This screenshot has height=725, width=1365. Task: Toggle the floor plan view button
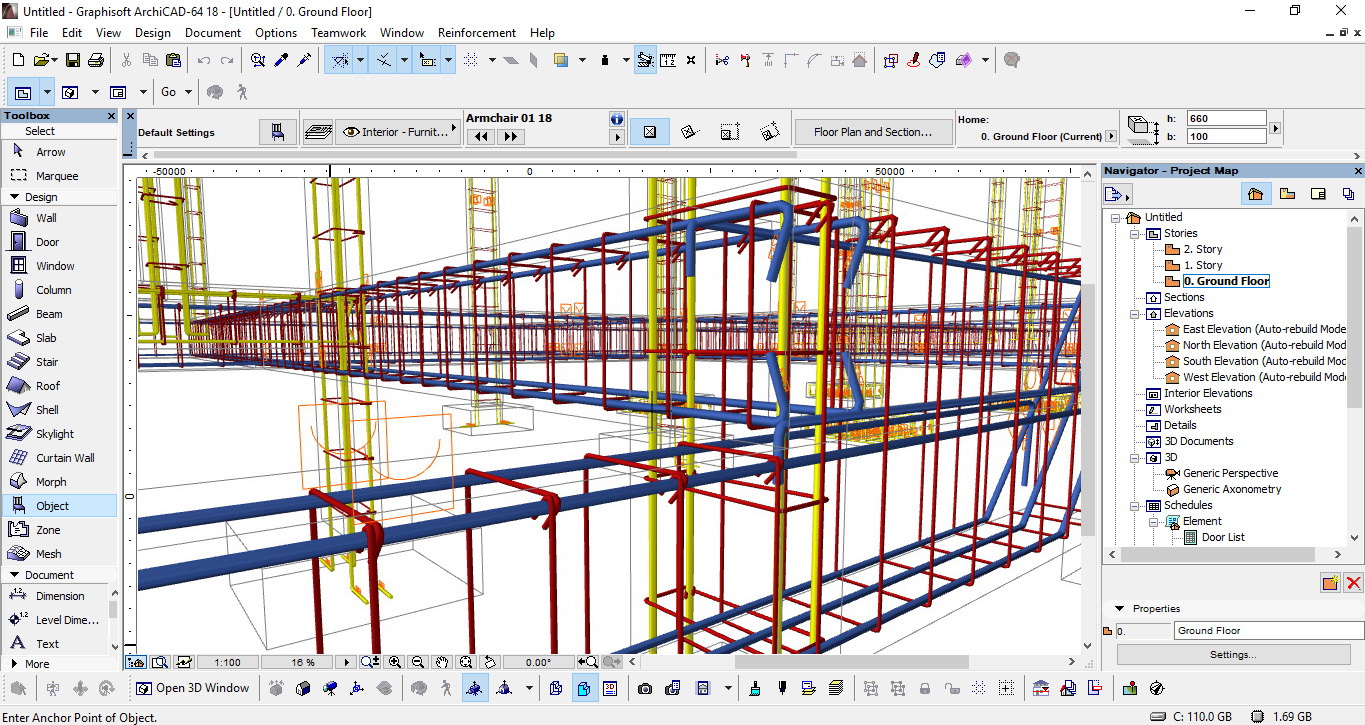(x=22, y=92)
